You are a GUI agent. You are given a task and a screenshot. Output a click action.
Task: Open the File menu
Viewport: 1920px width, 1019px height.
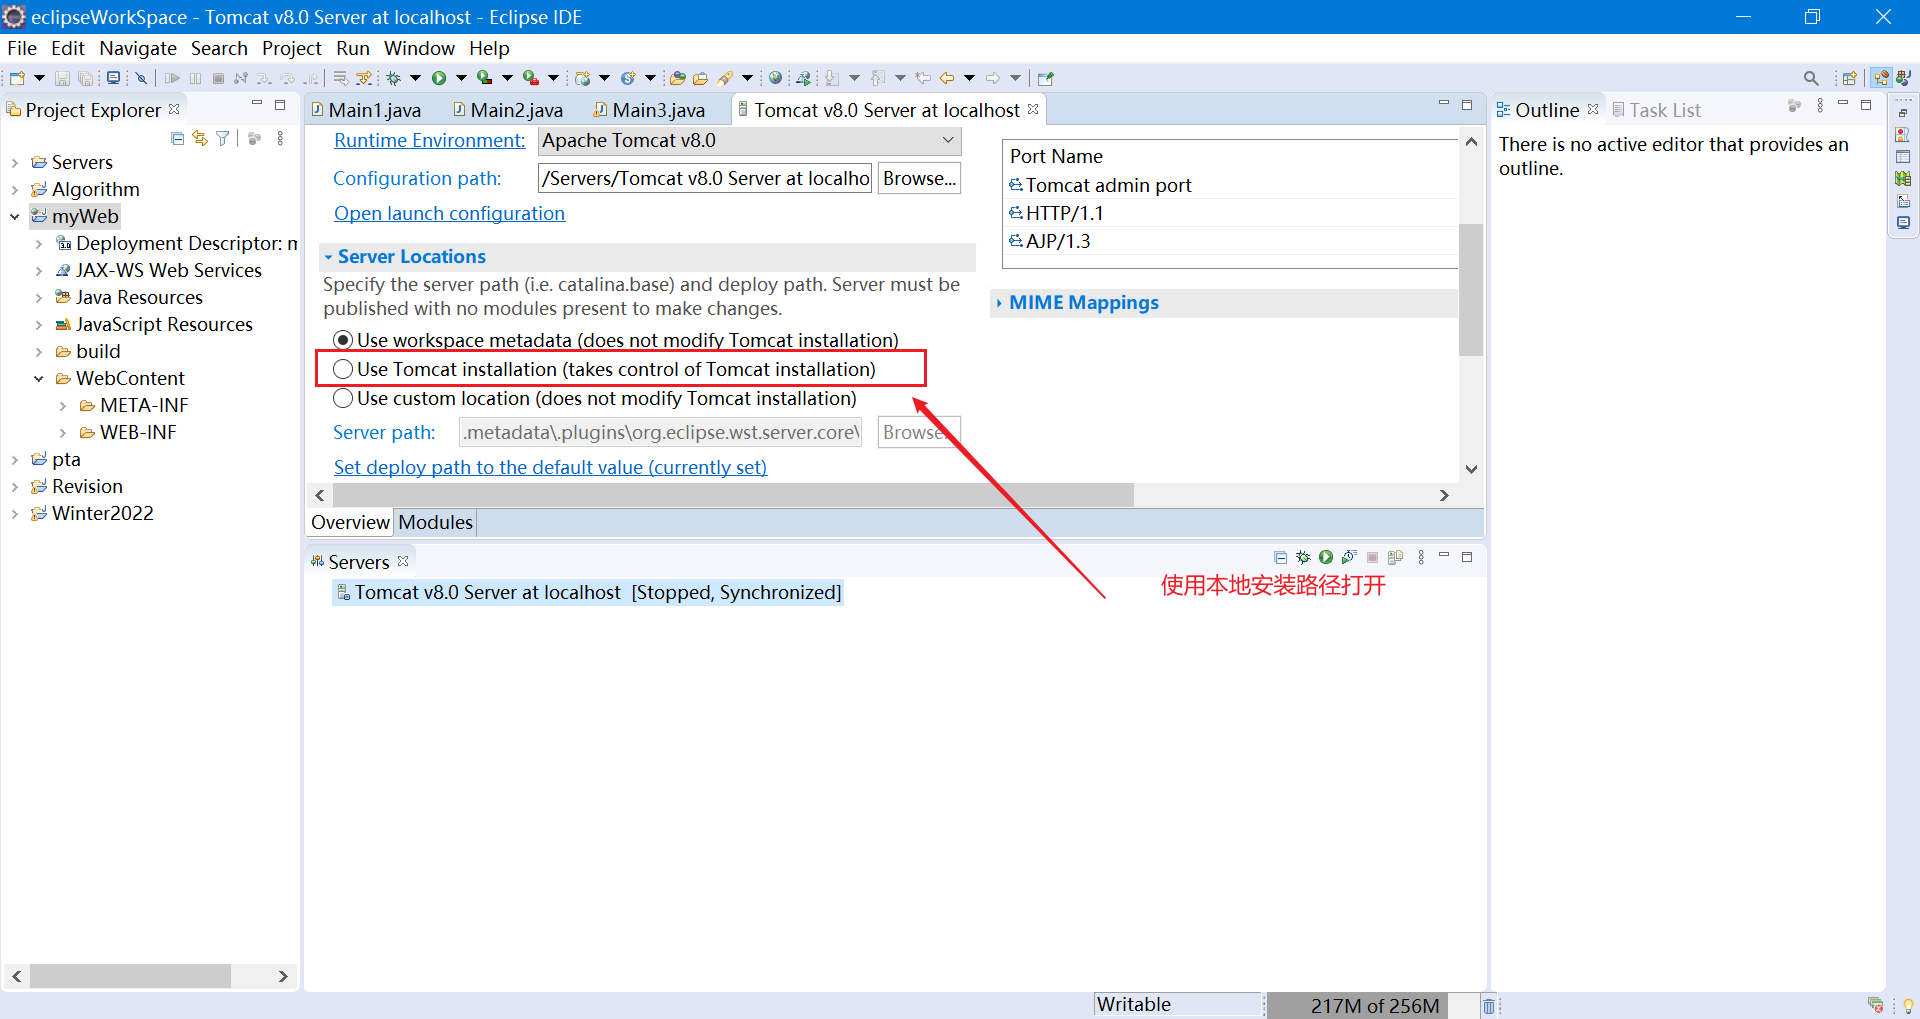(22, 48)
